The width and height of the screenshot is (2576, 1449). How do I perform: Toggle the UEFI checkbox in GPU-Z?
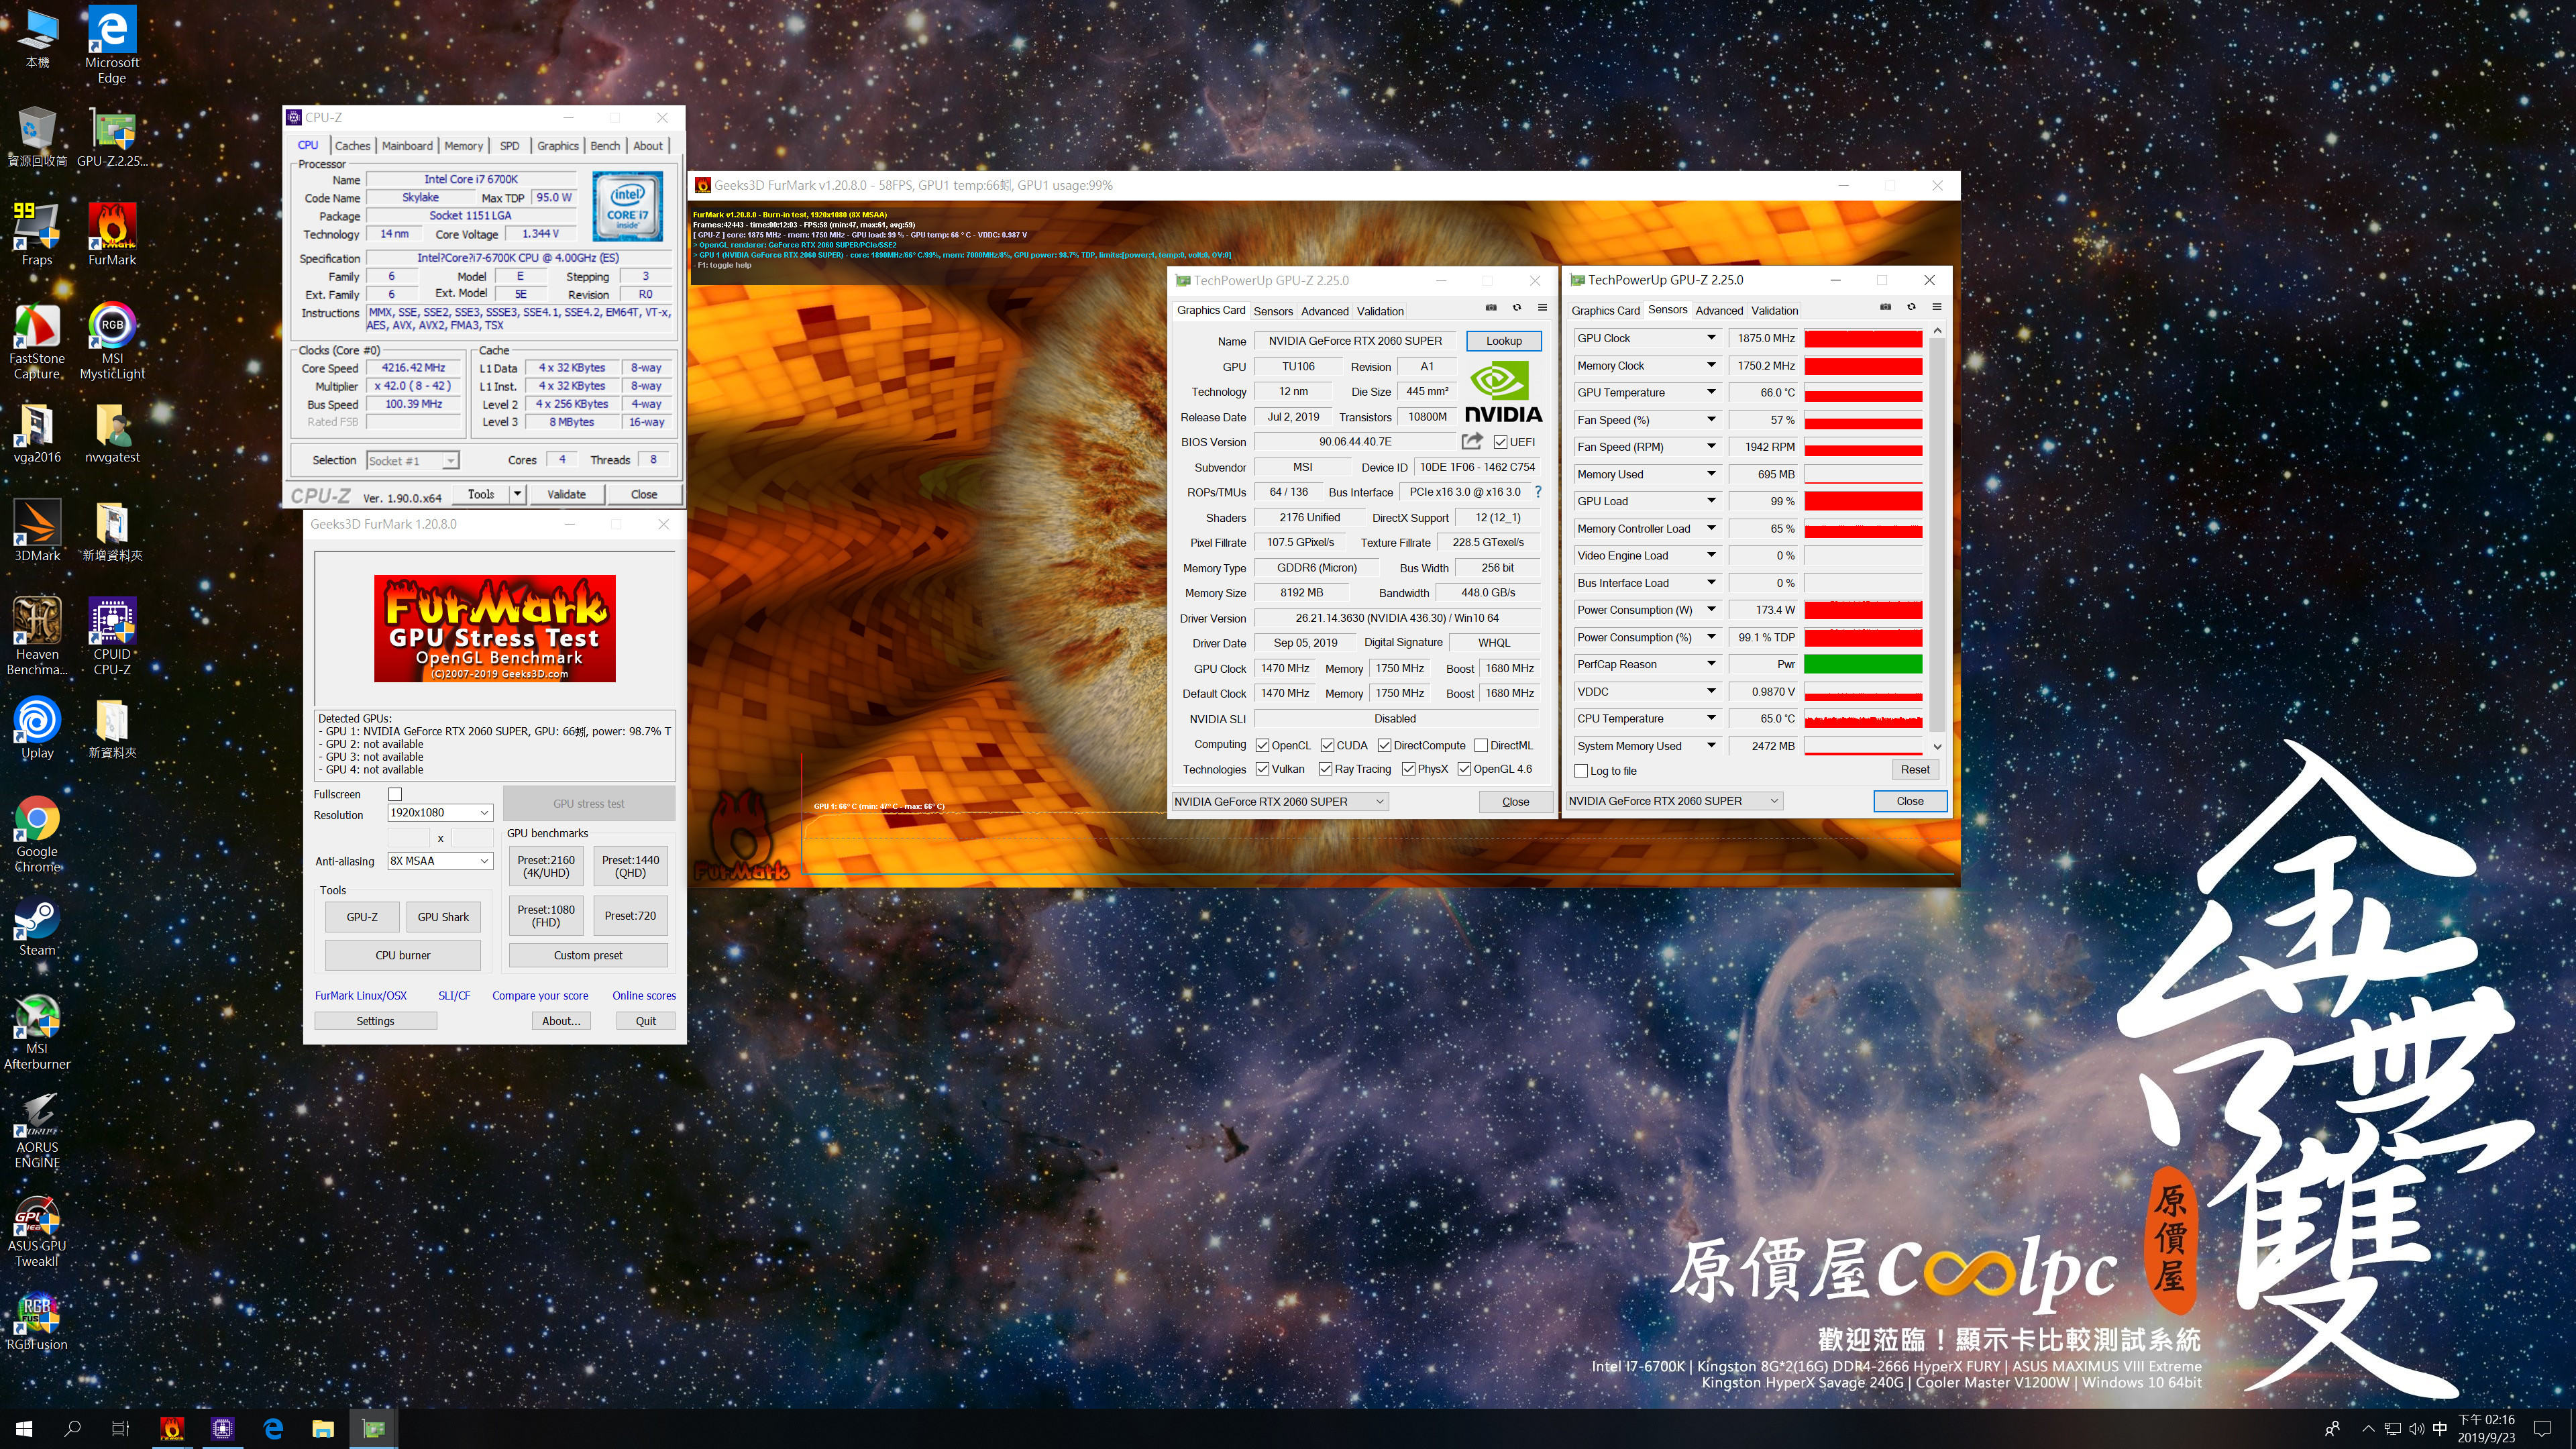pos(1500,442)
